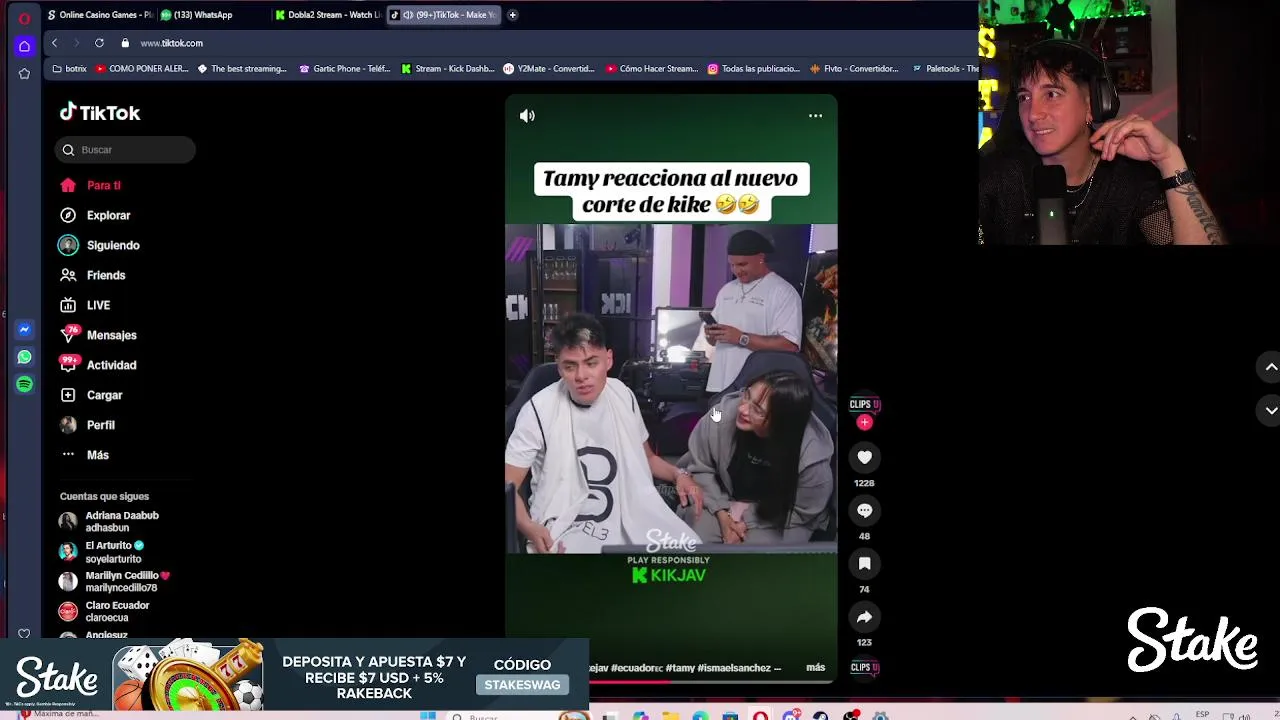Open Paletools bookmark
Viewport: 1280px width, 720px height.
(x=946, y=69)
